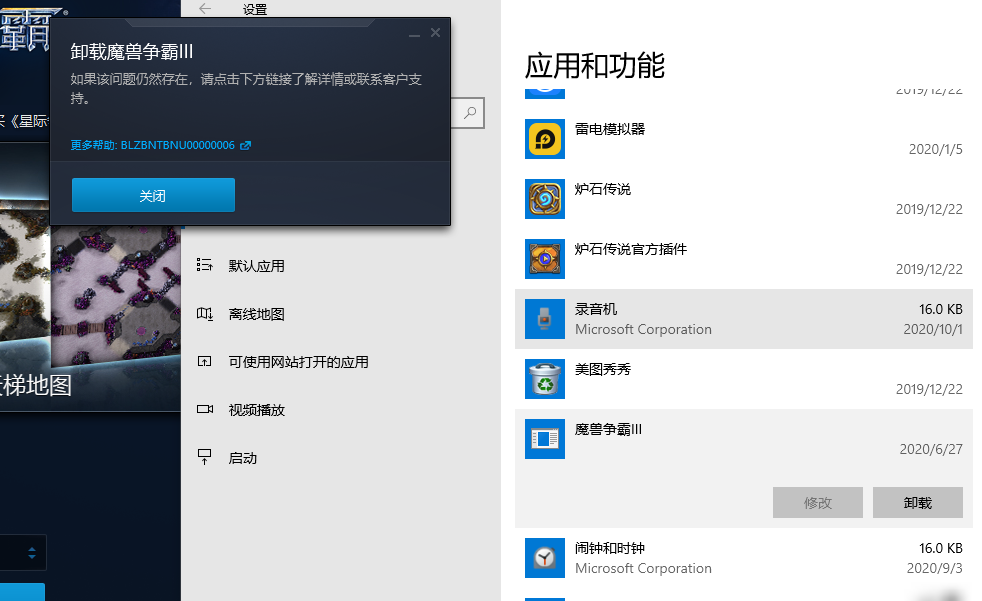Click the 离线地图 map icon
Image resolution: width=982 pixels, height=601 pixels.
coord(205,314)
